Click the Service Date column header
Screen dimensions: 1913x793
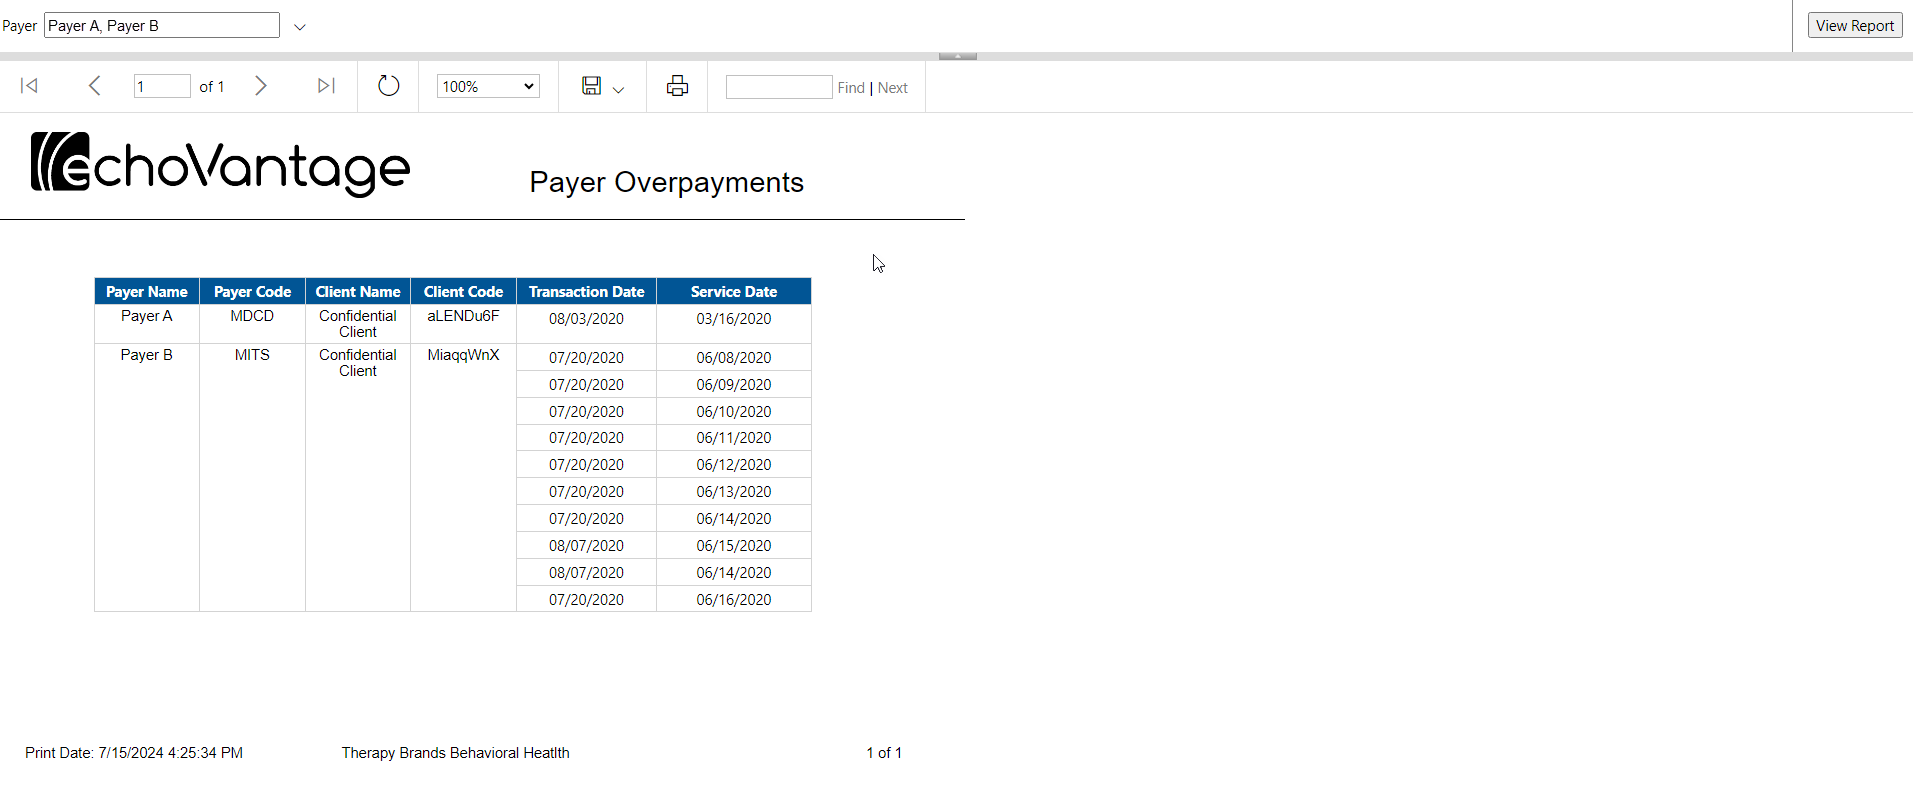(733, 292)
